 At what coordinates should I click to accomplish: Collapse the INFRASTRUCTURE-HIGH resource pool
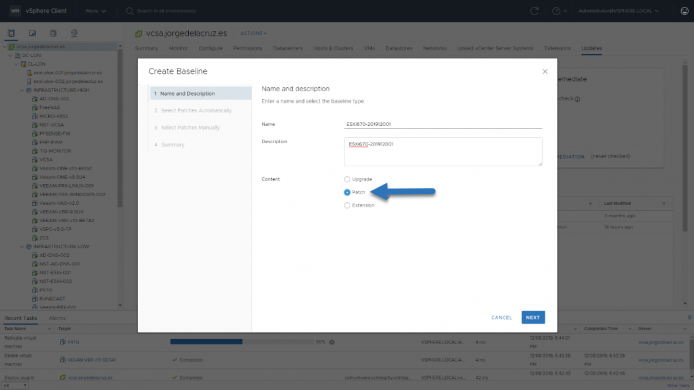tap(22, 90)
